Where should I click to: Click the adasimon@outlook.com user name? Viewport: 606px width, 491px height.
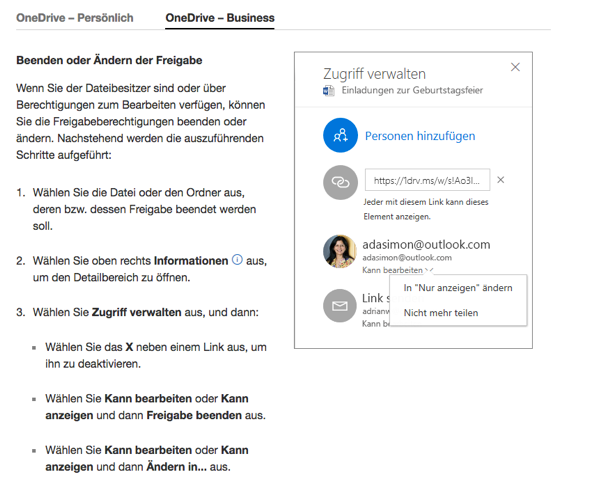426,244
